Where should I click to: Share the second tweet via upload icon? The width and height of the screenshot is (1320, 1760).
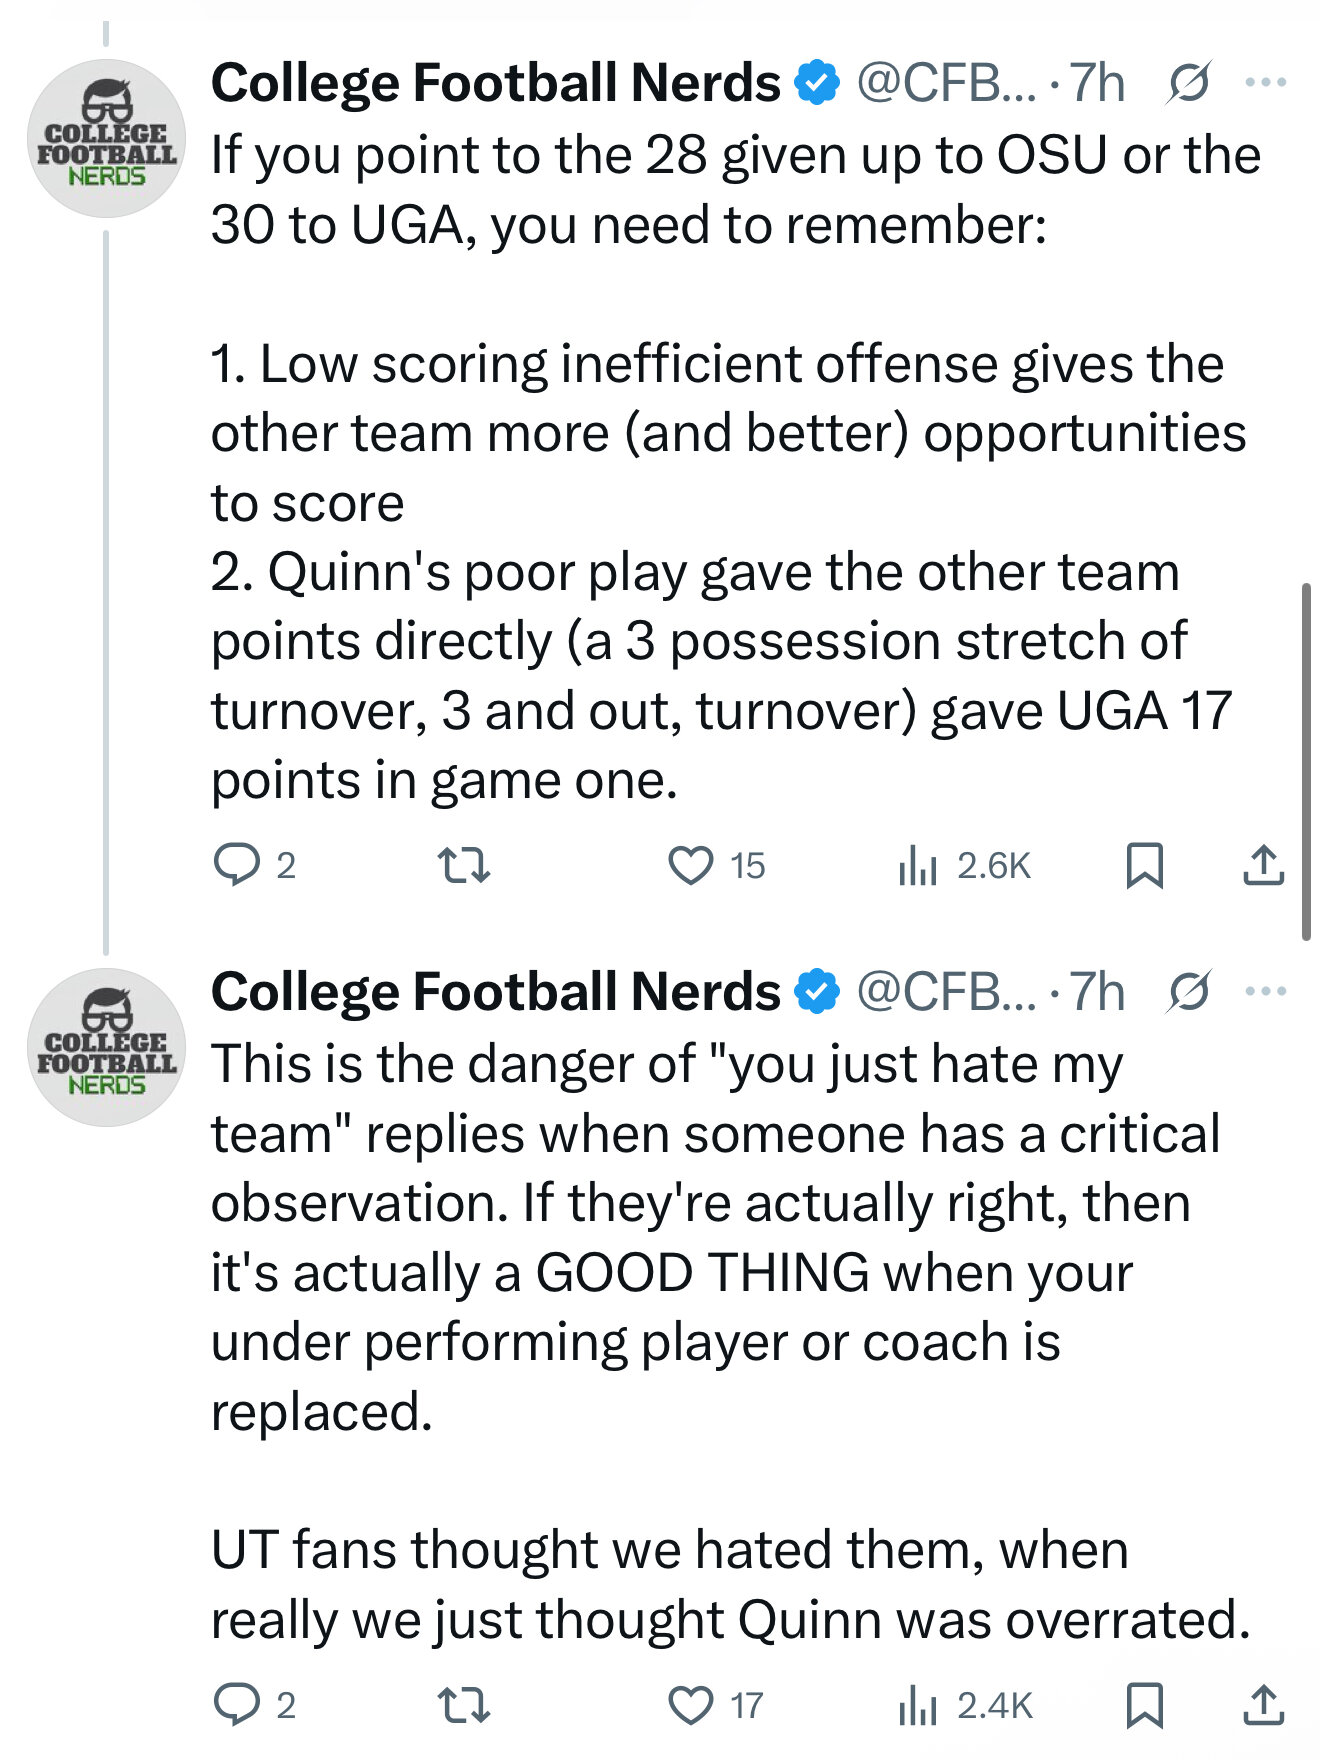pos(1263,1705)
